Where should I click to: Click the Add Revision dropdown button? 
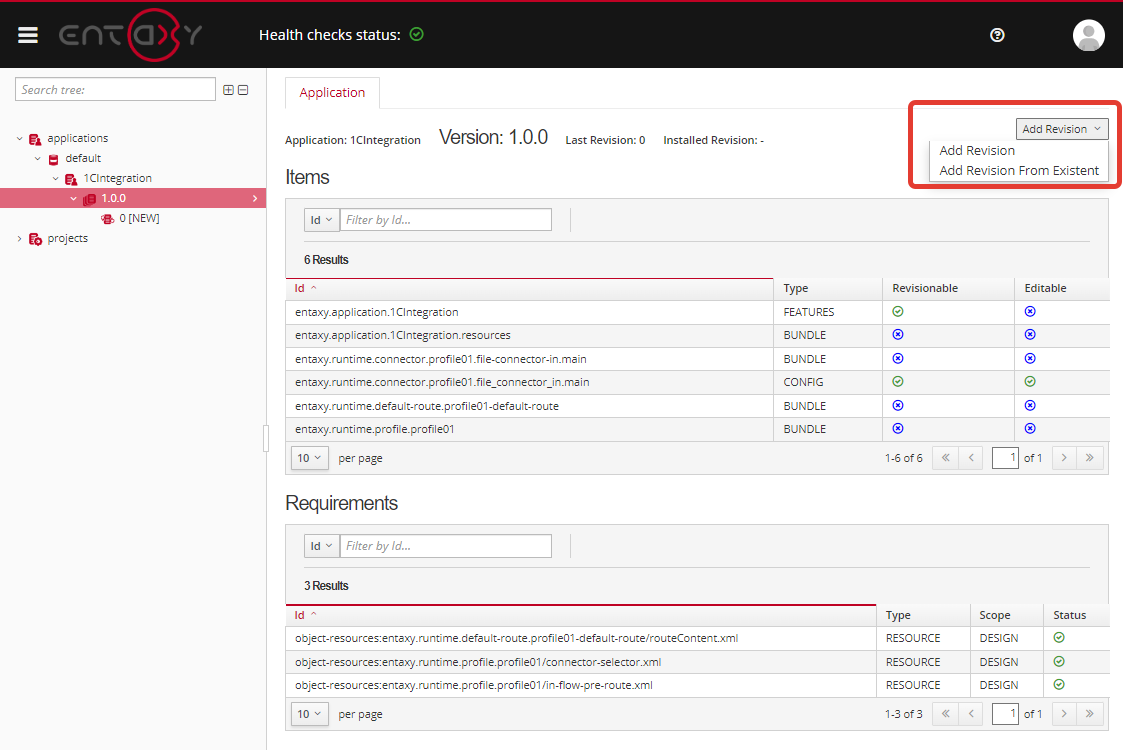pos(1061,129)
